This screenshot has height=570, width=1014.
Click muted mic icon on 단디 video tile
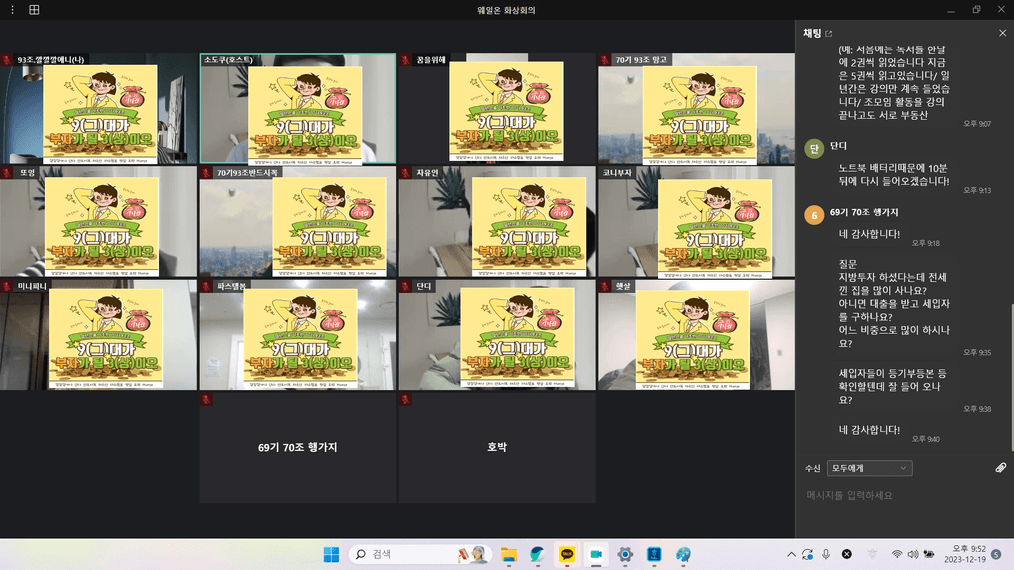coord(405,286)
